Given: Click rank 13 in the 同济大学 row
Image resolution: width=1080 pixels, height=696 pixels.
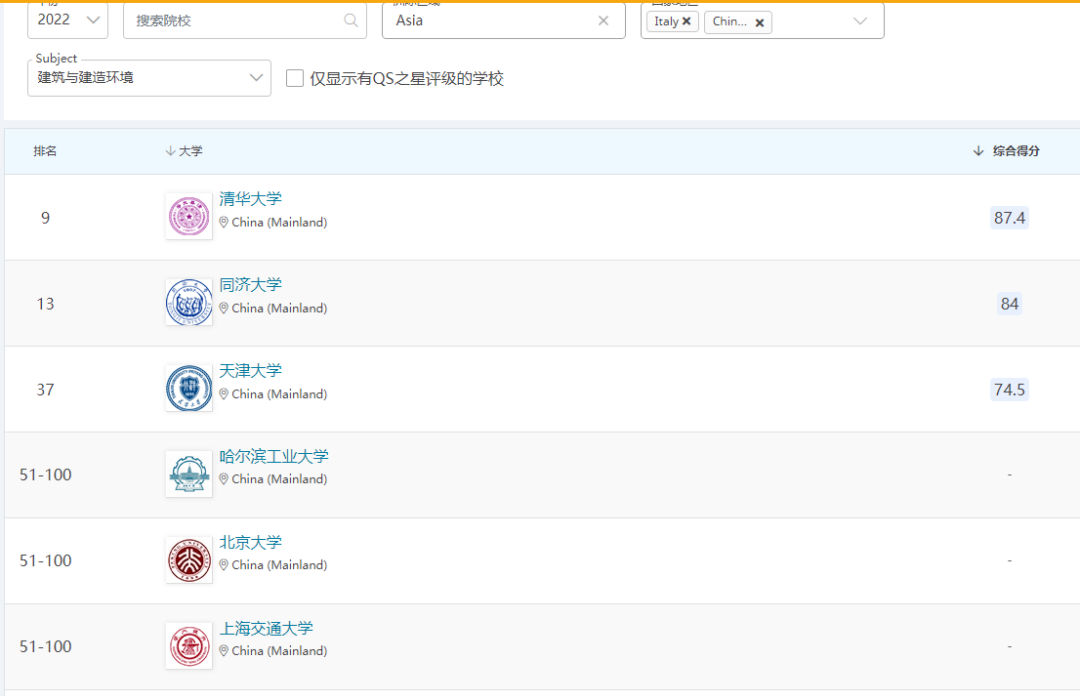Looking at the screenshot, I should tap(45, 304).
